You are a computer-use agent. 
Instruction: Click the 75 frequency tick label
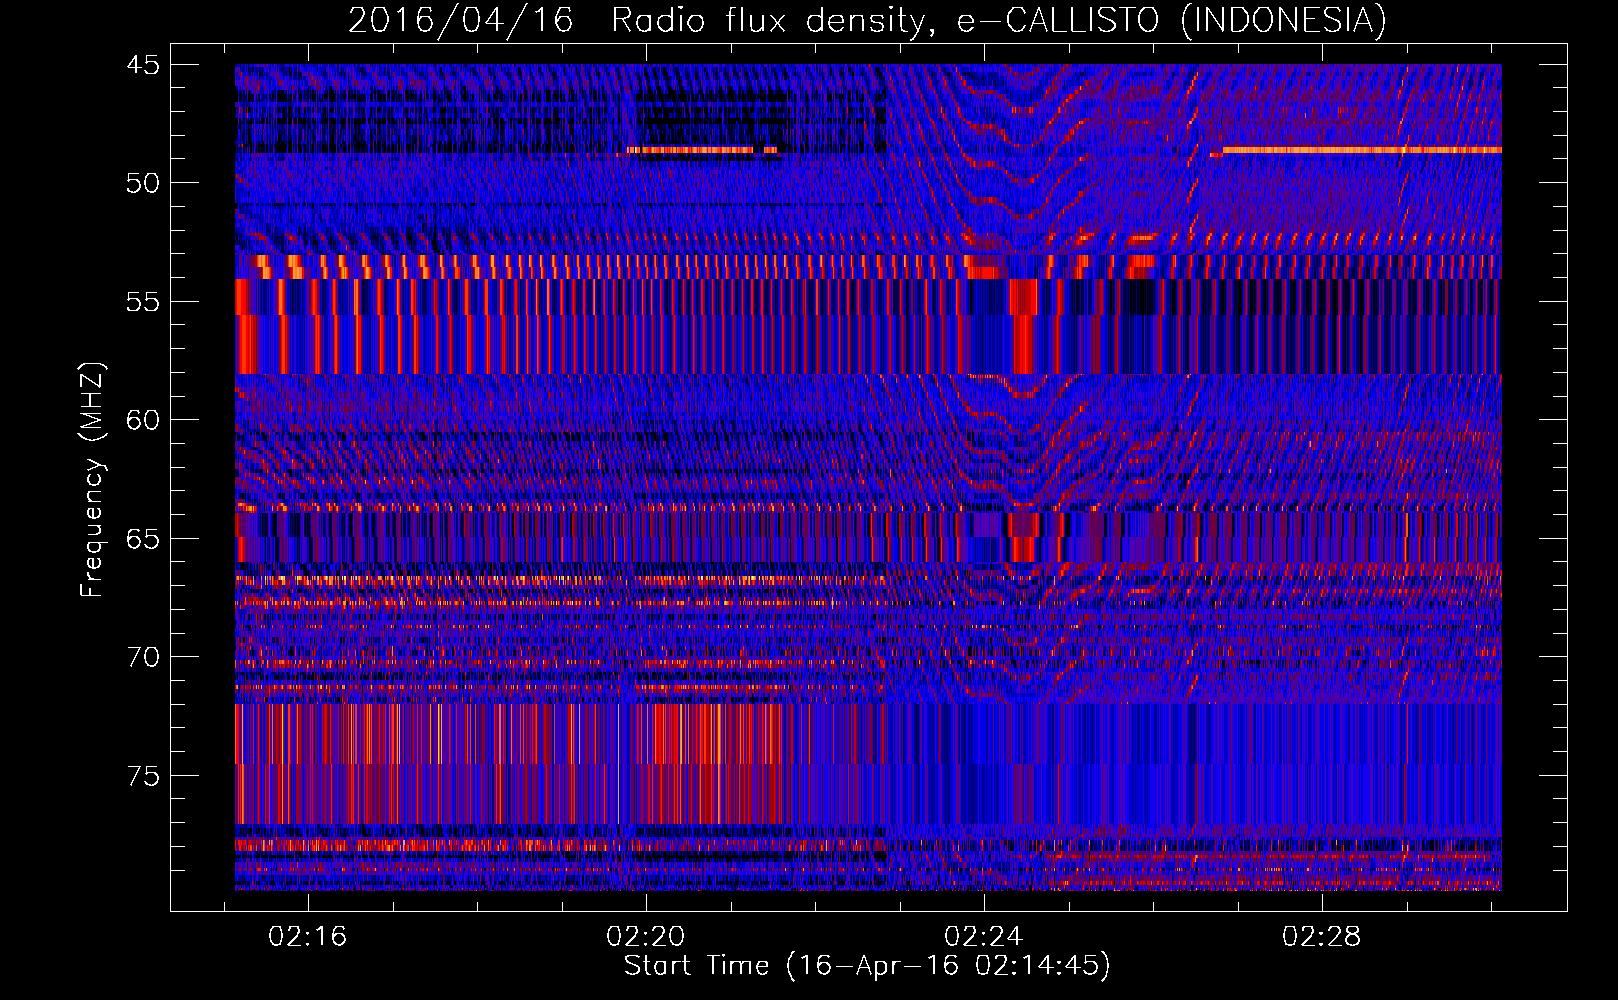[x=143, y=776]
